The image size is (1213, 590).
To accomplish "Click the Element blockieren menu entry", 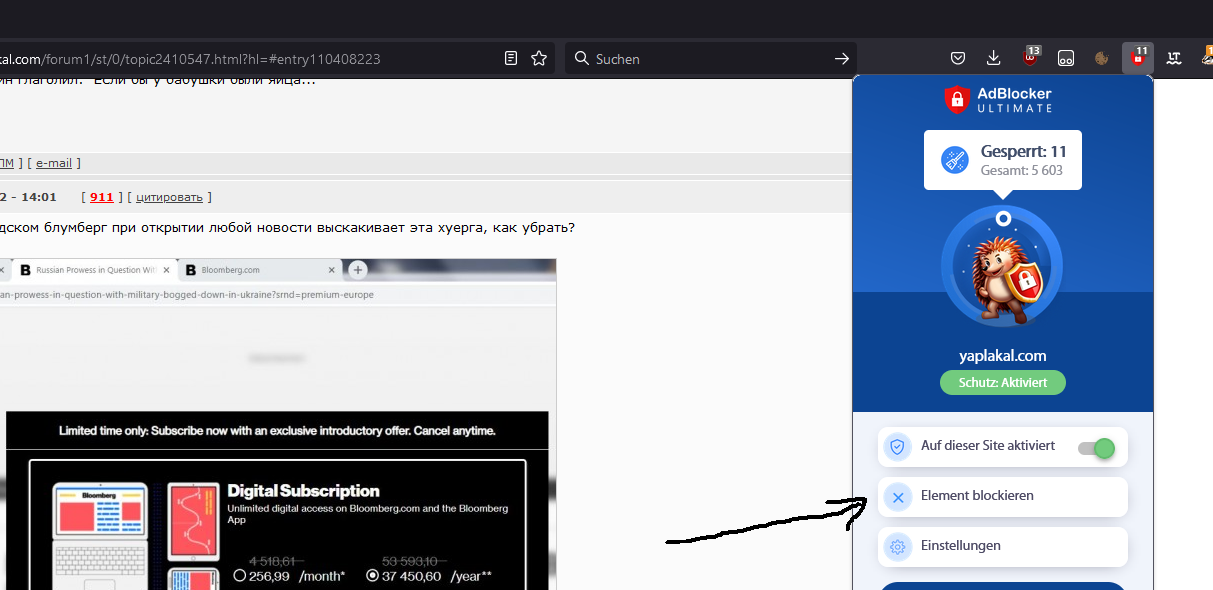I will tap(1002, 497).
